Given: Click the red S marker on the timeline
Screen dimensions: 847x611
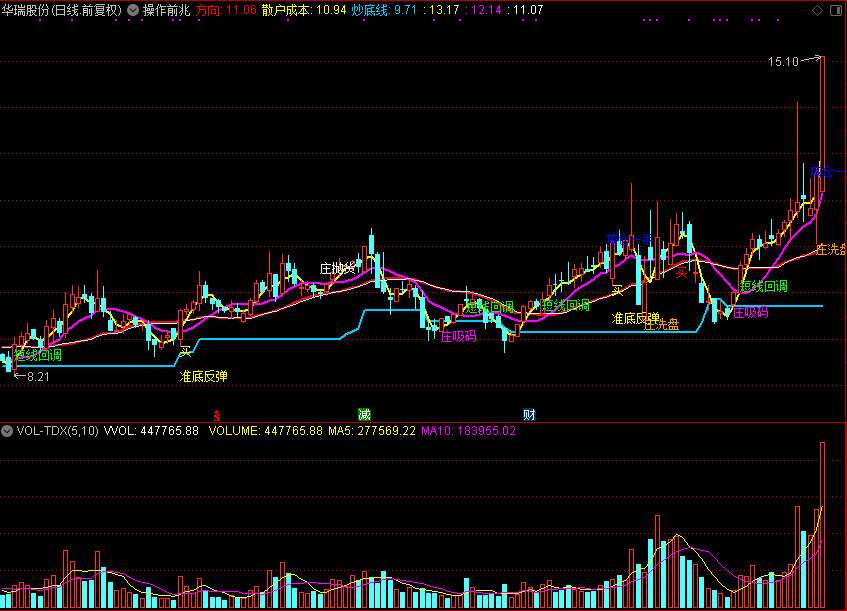Looking at the screenshot, I should [217, 415].
